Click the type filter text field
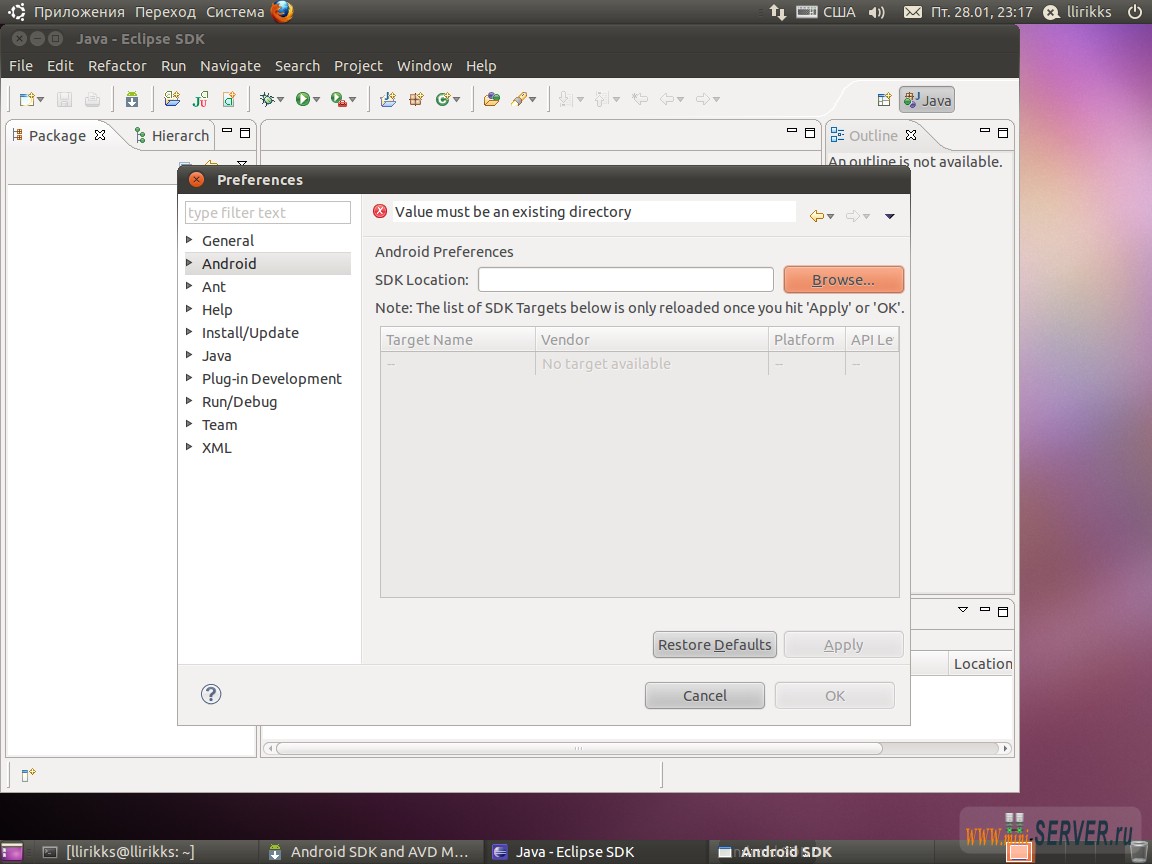Screen dimensions: 1152x864 click(x=267, y=212)
